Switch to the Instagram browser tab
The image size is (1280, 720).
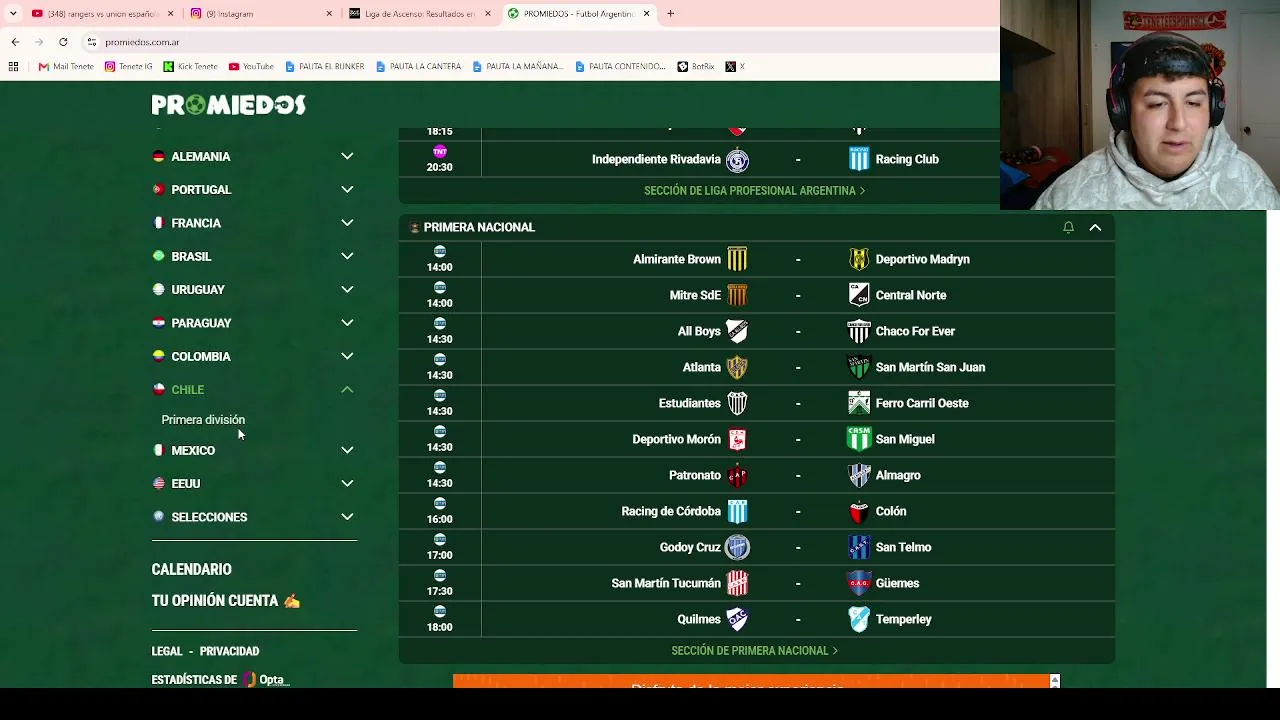(x=260, y=14)
